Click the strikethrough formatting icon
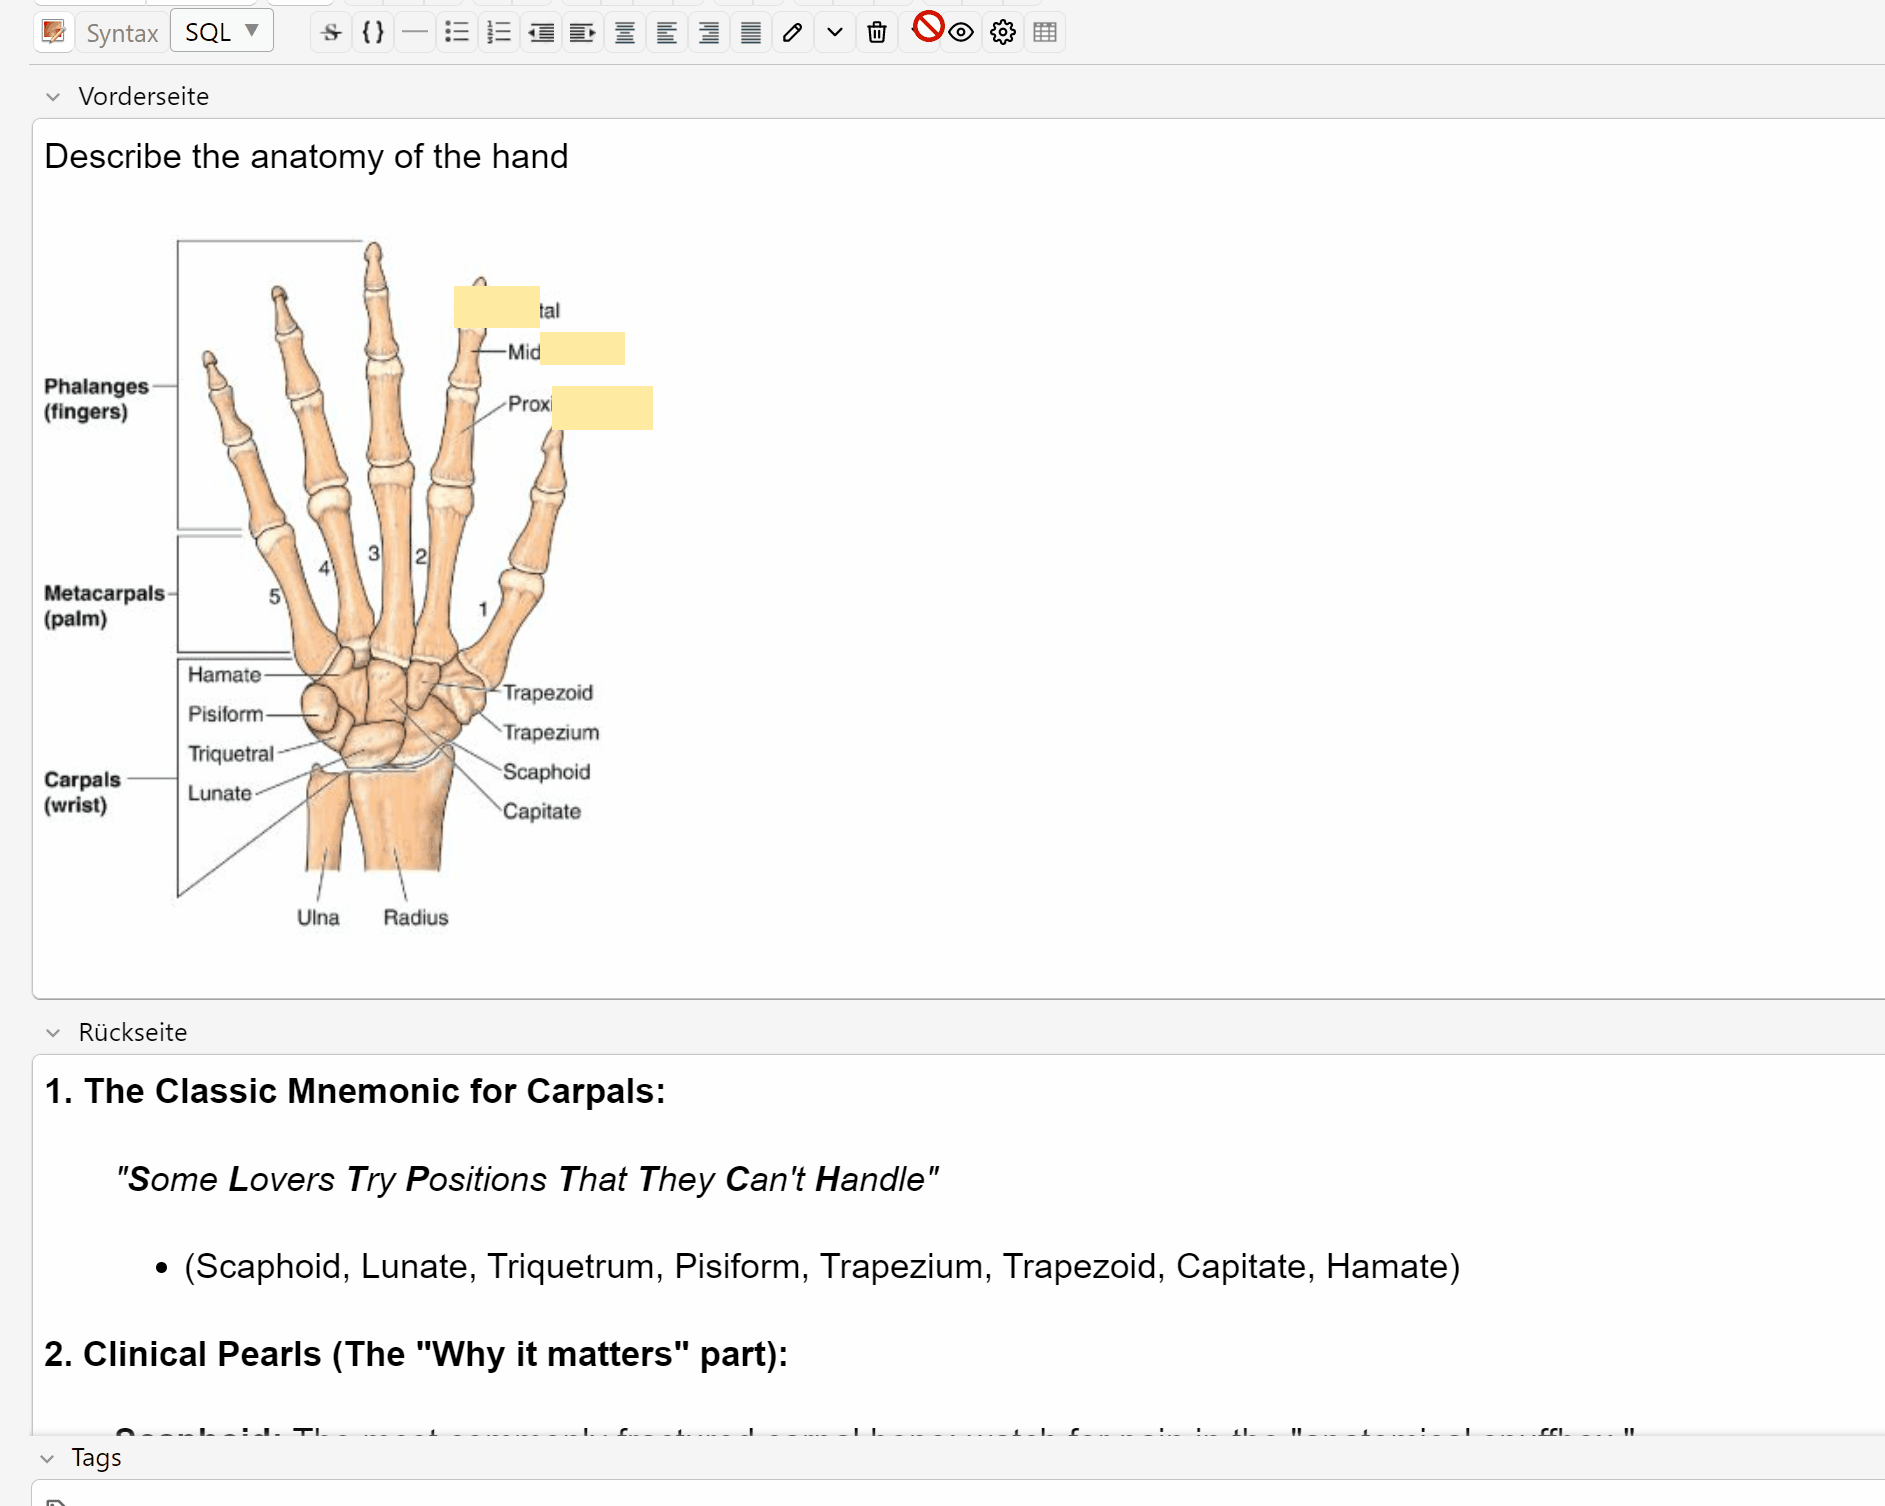This screenshot has width=1885, height=1506. [x=331, y=33]
